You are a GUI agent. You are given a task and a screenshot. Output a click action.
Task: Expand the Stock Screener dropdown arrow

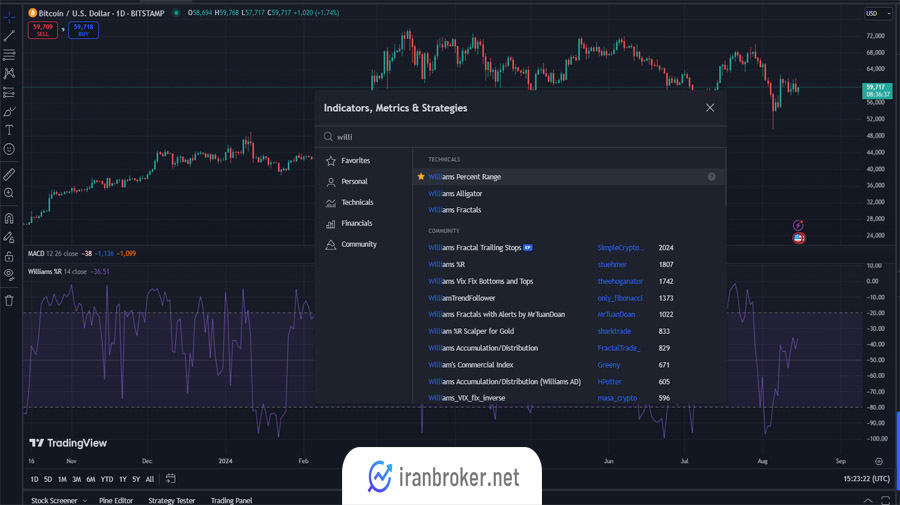(x=85, y=500)
